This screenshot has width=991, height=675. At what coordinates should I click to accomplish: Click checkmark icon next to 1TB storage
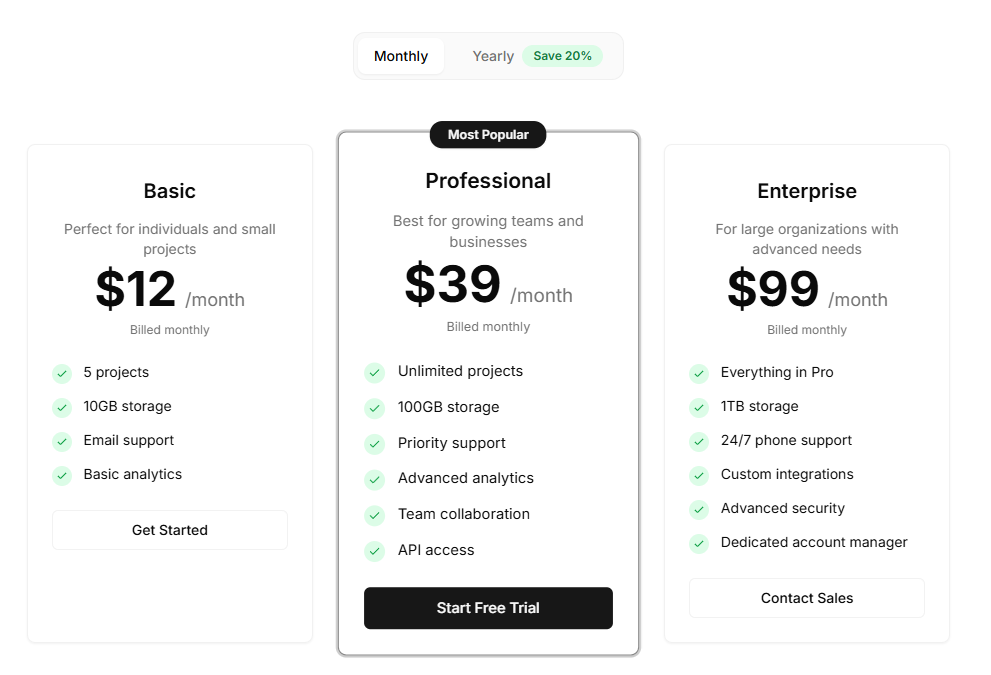699,407
